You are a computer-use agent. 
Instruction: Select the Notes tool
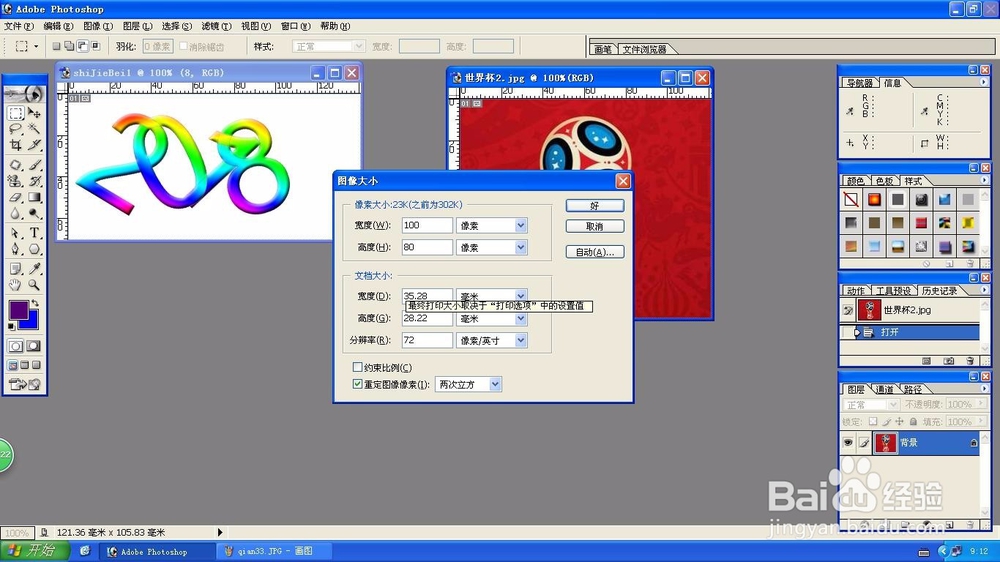[16, 269]
